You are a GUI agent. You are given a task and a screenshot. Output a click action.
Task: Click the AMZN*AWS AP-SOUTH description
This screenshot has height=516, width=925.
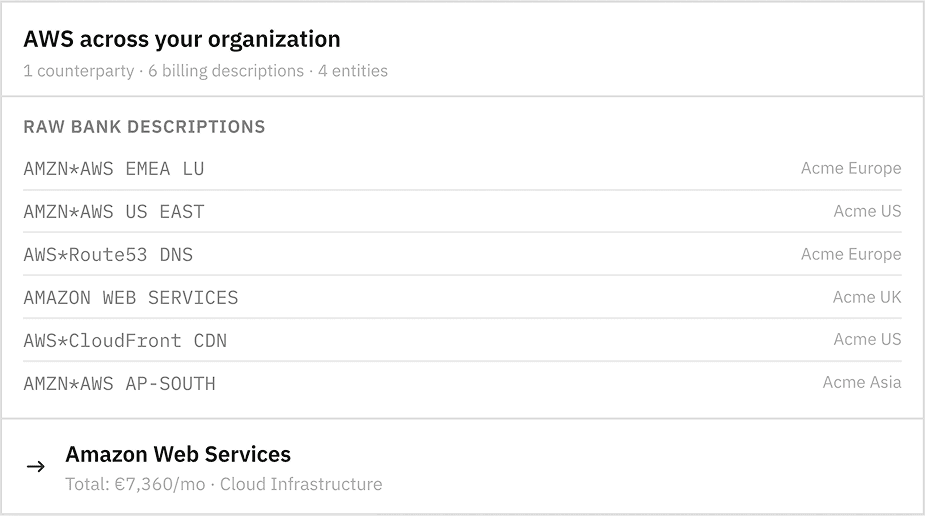[x=119, y=384]
